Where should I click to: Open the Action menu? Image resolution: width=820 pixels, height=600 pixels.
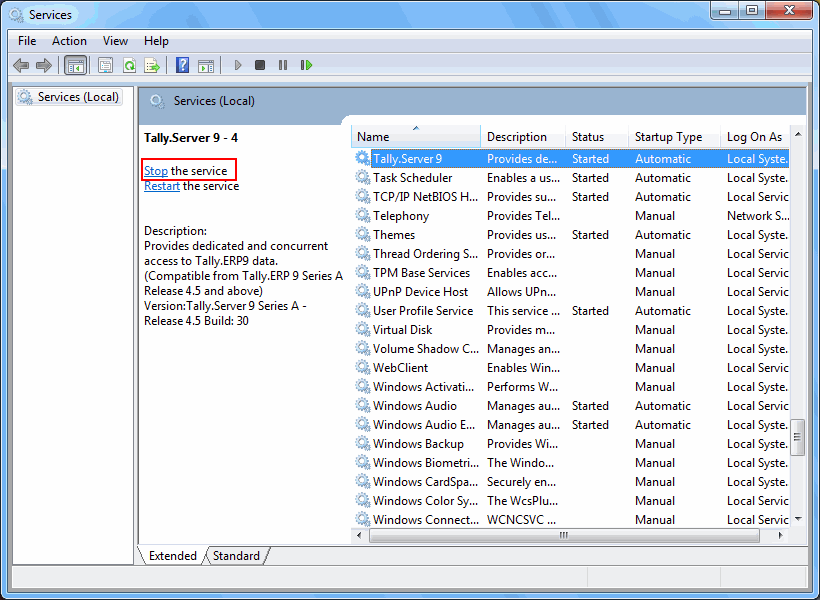[x=69, y=41]
